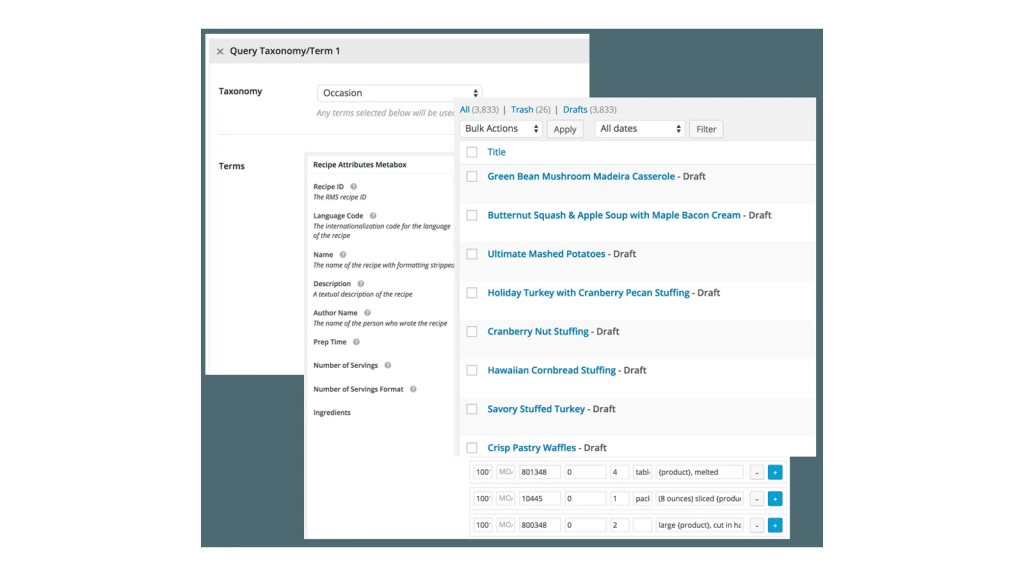Screen dimensions: 1024x576
Task: Click Number of Servings help icon
Action: click(387, 366)
